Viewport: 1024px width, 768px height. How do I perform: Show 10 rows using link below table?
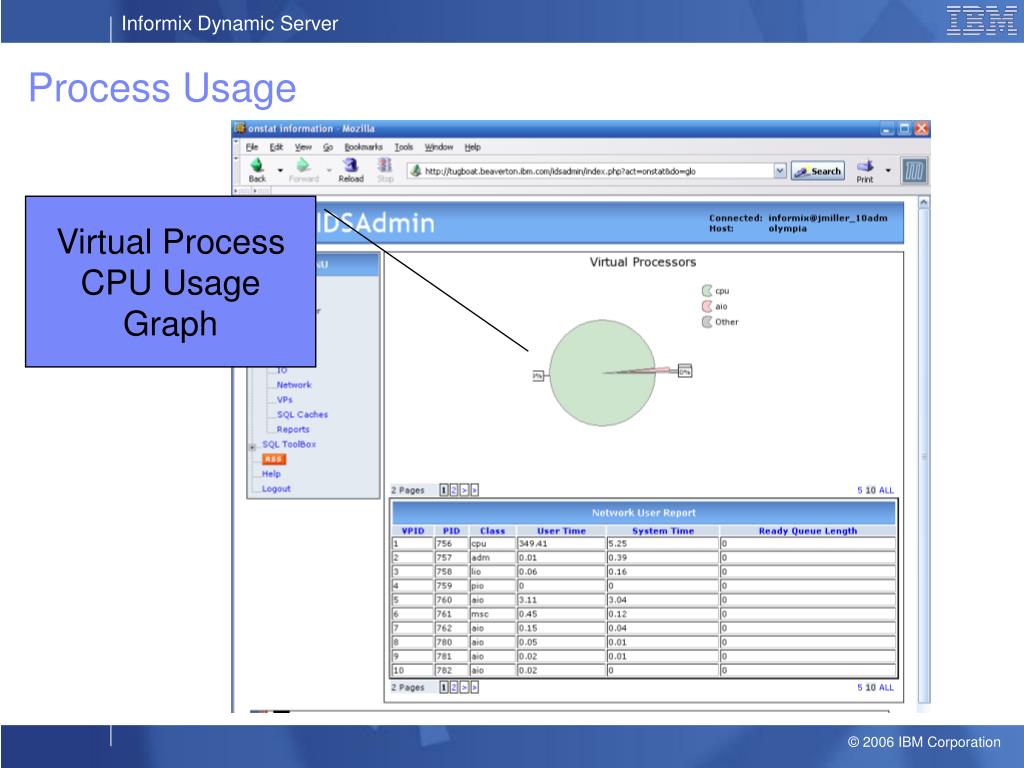click(x=871, y=687)
